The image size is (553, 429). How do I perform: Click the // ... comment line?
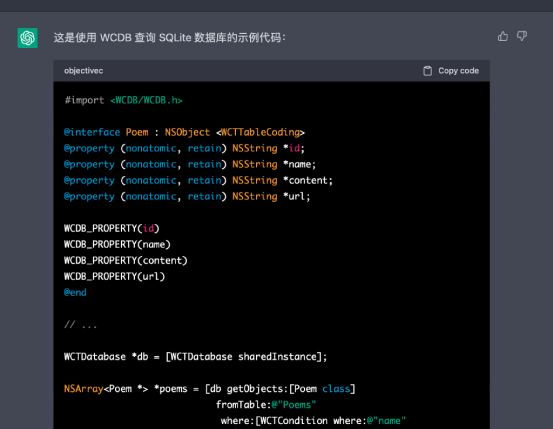tap(80, 325)
